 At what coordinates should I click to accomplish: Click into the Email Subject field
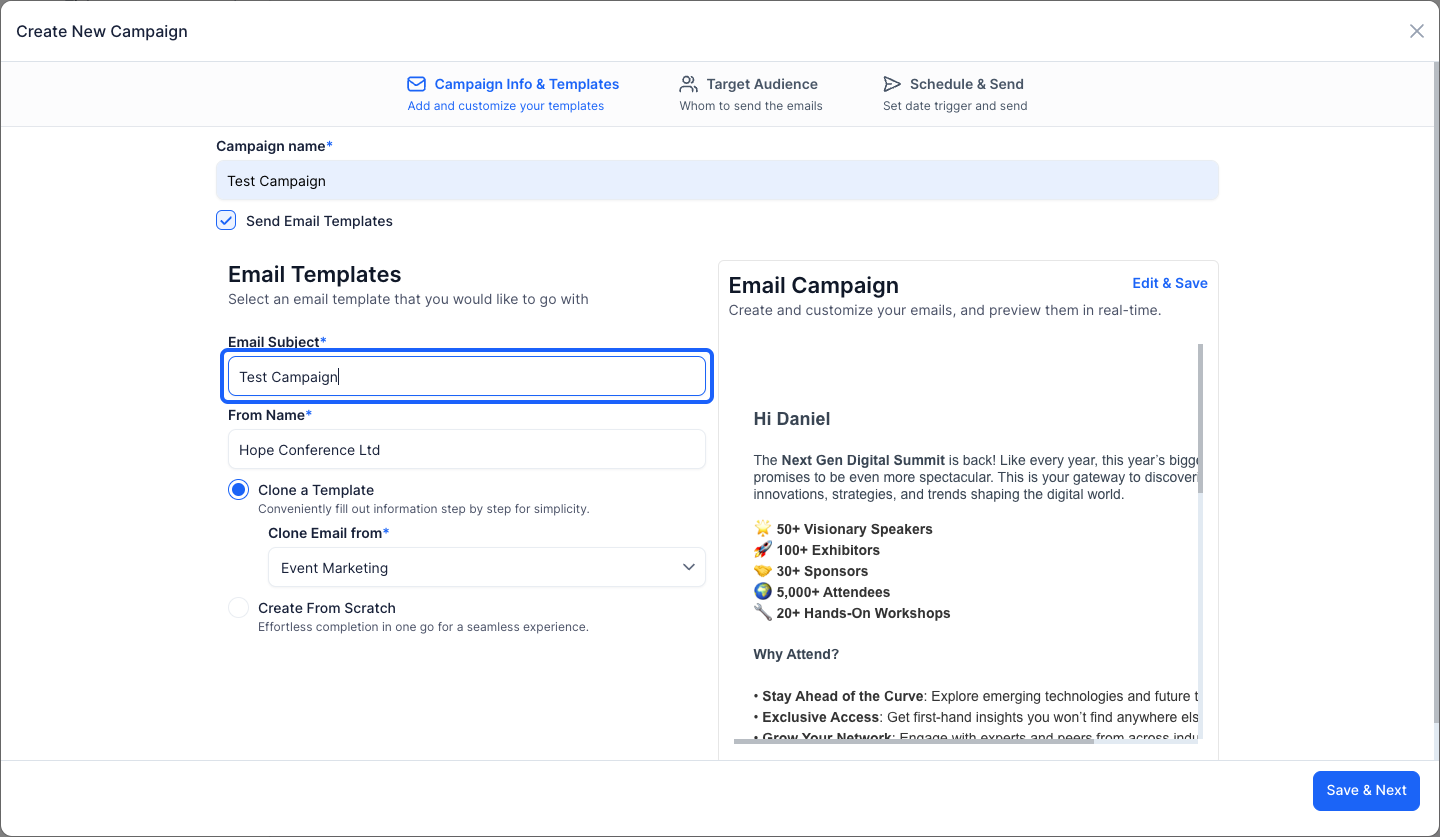click(467, 377)
